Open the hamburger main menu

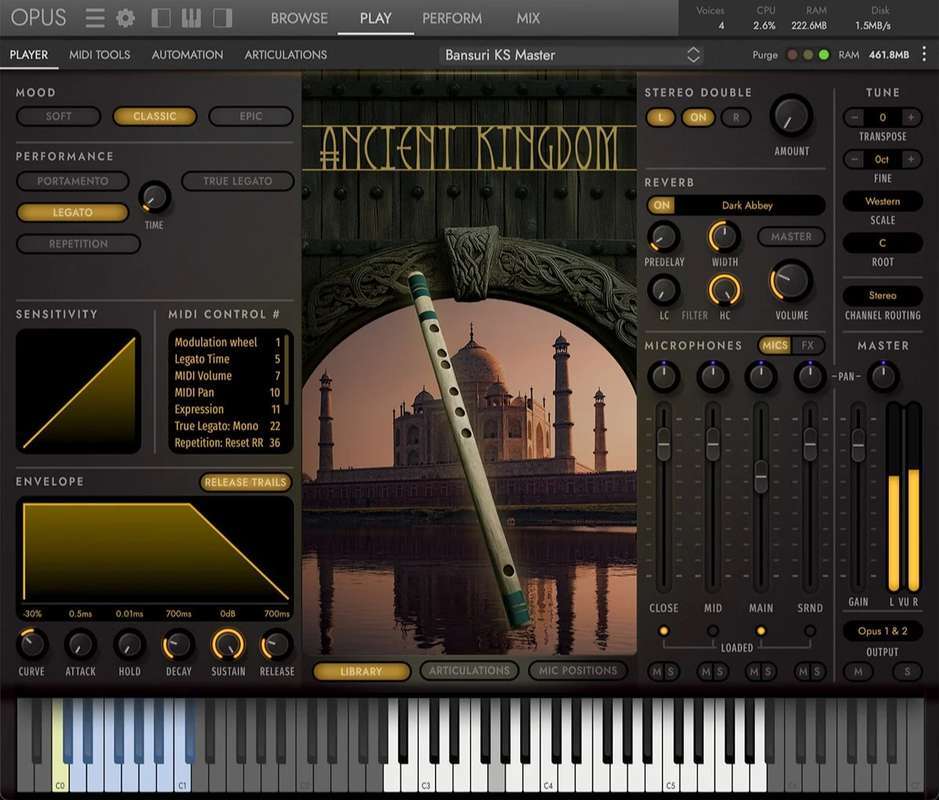point(95,18)
